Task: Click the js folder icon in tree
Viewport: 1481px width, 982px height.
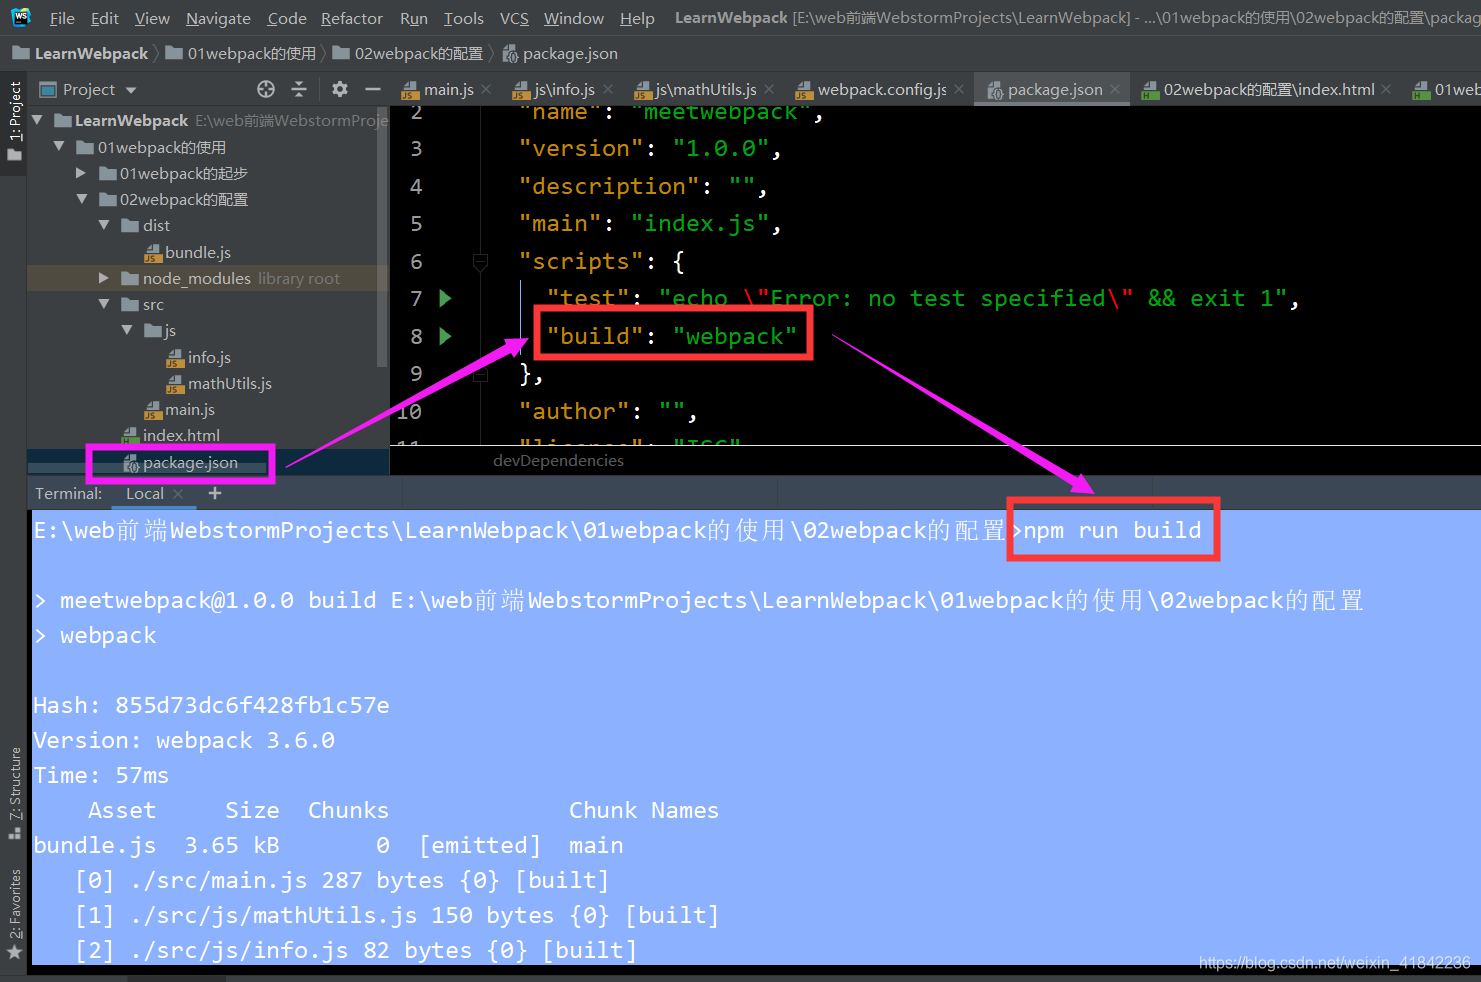Action: pyautogui.click(x=153, y=330)
